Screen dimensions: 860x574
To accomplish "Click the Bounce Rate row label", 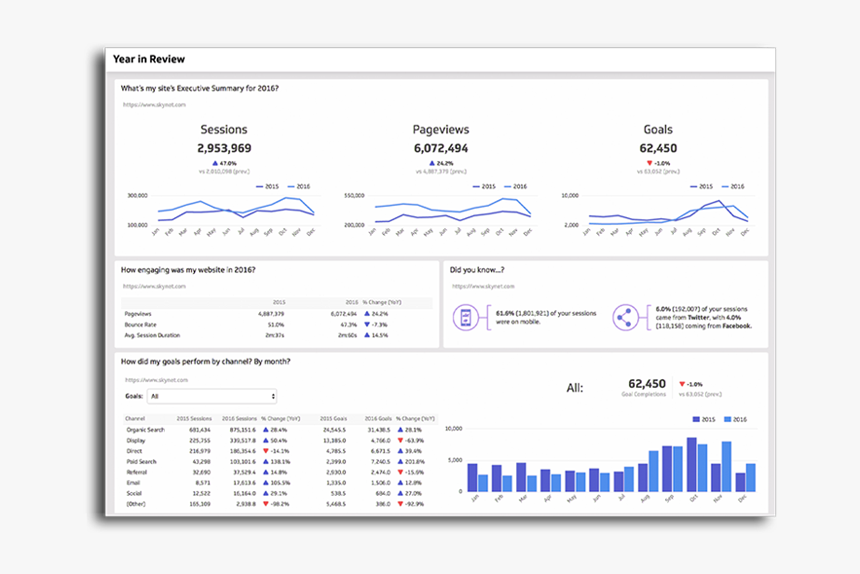I will point(140,325).
